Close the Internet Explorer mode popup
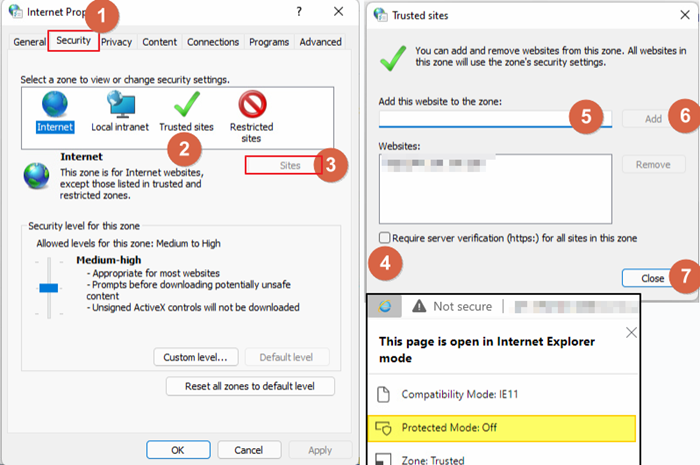 pyautogui.click(x=630, y=333)
